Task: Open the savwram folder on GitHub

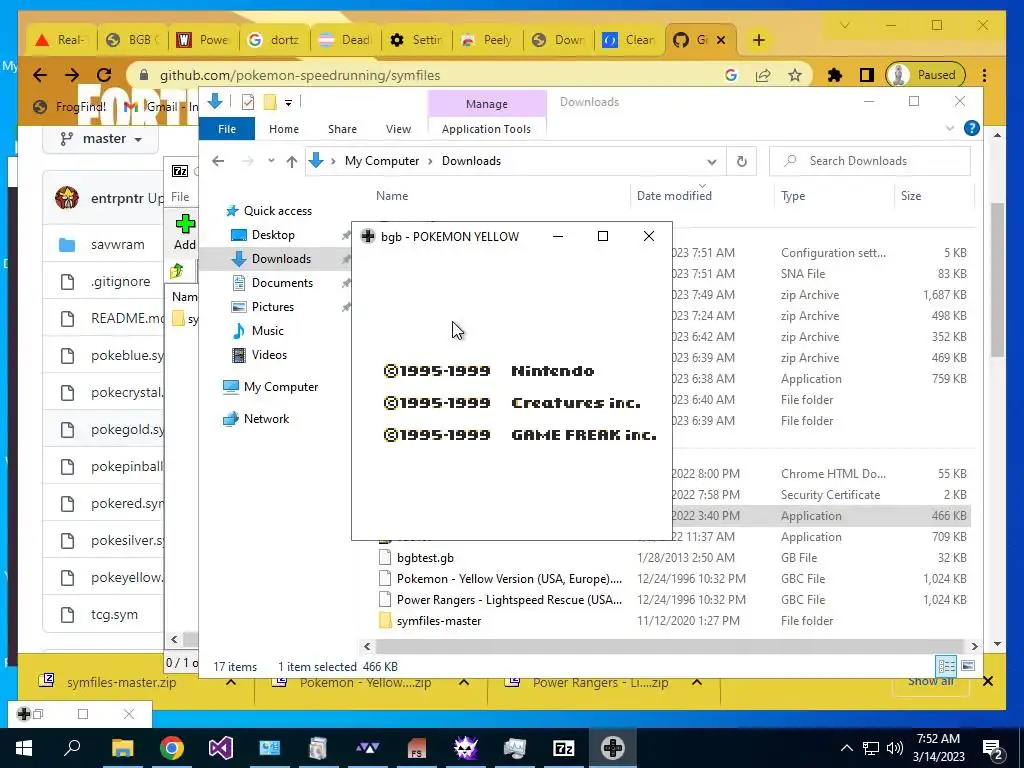Action: [x=118, y=244]
